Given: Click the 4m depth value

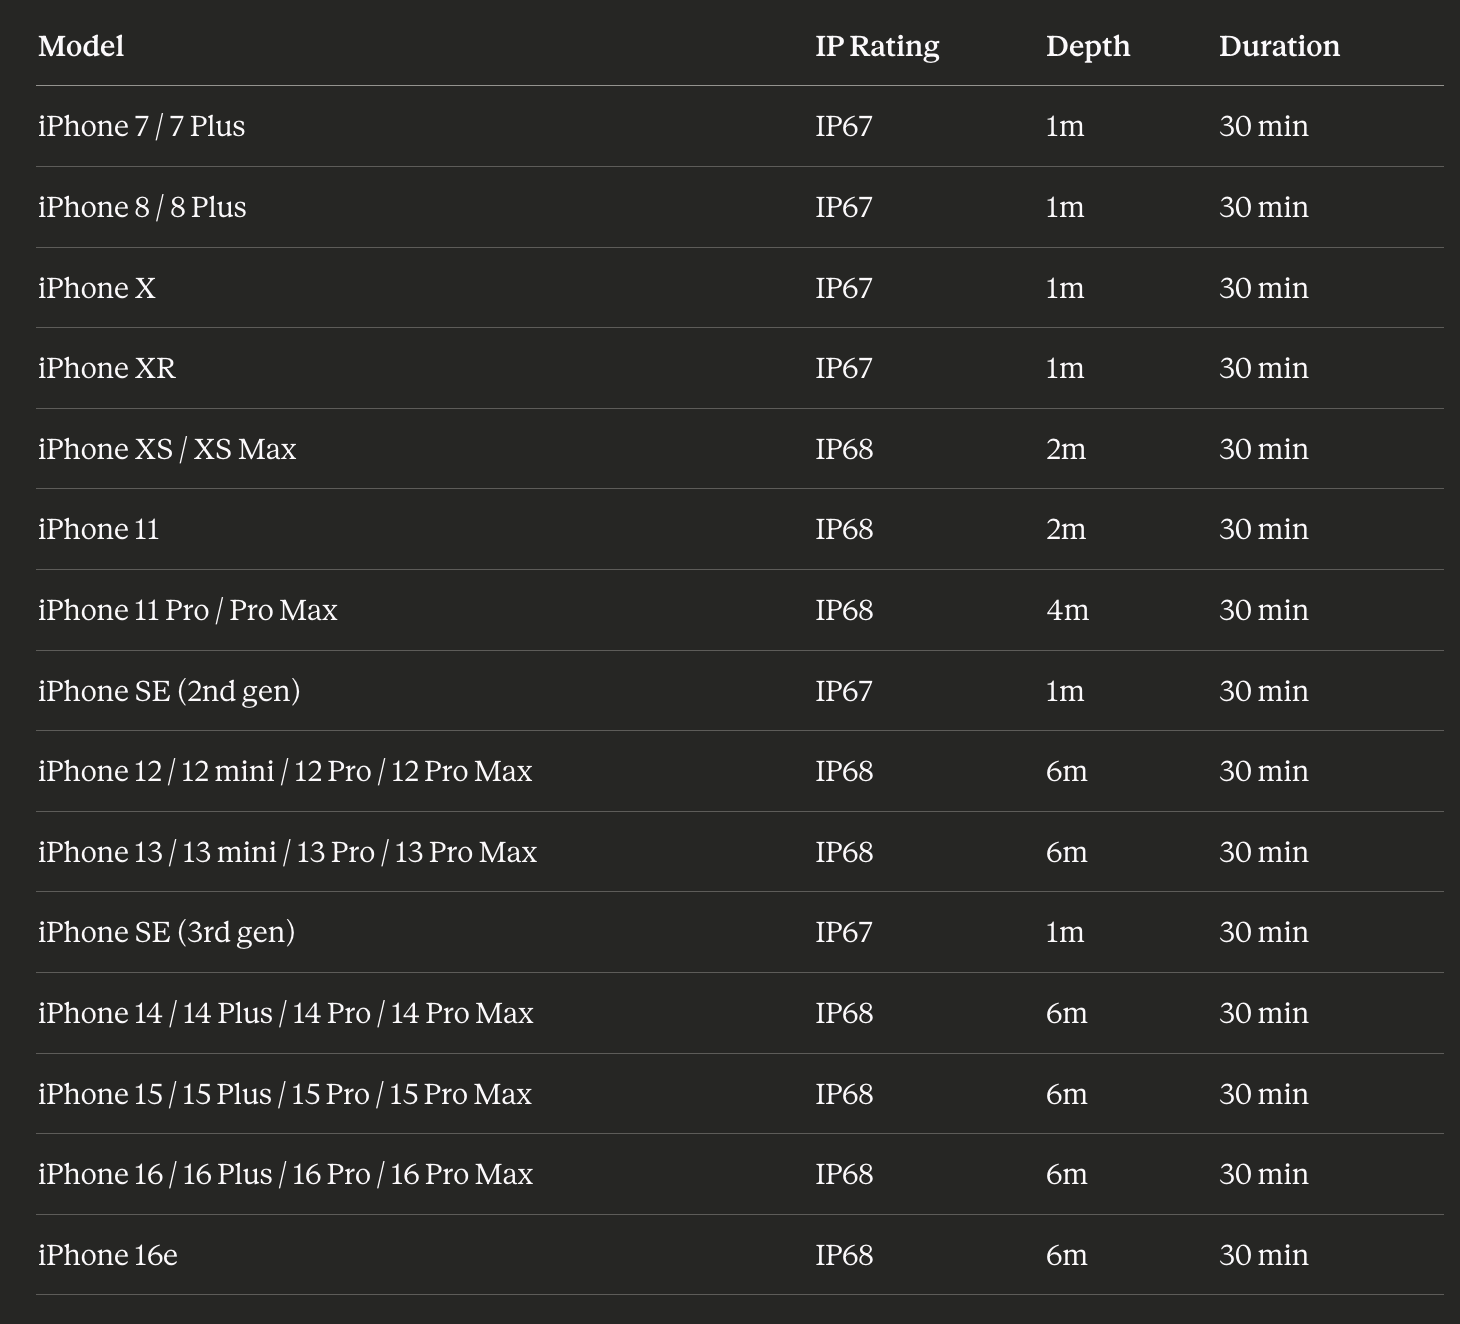Looking at the screenshot, I should [1067, 610].
